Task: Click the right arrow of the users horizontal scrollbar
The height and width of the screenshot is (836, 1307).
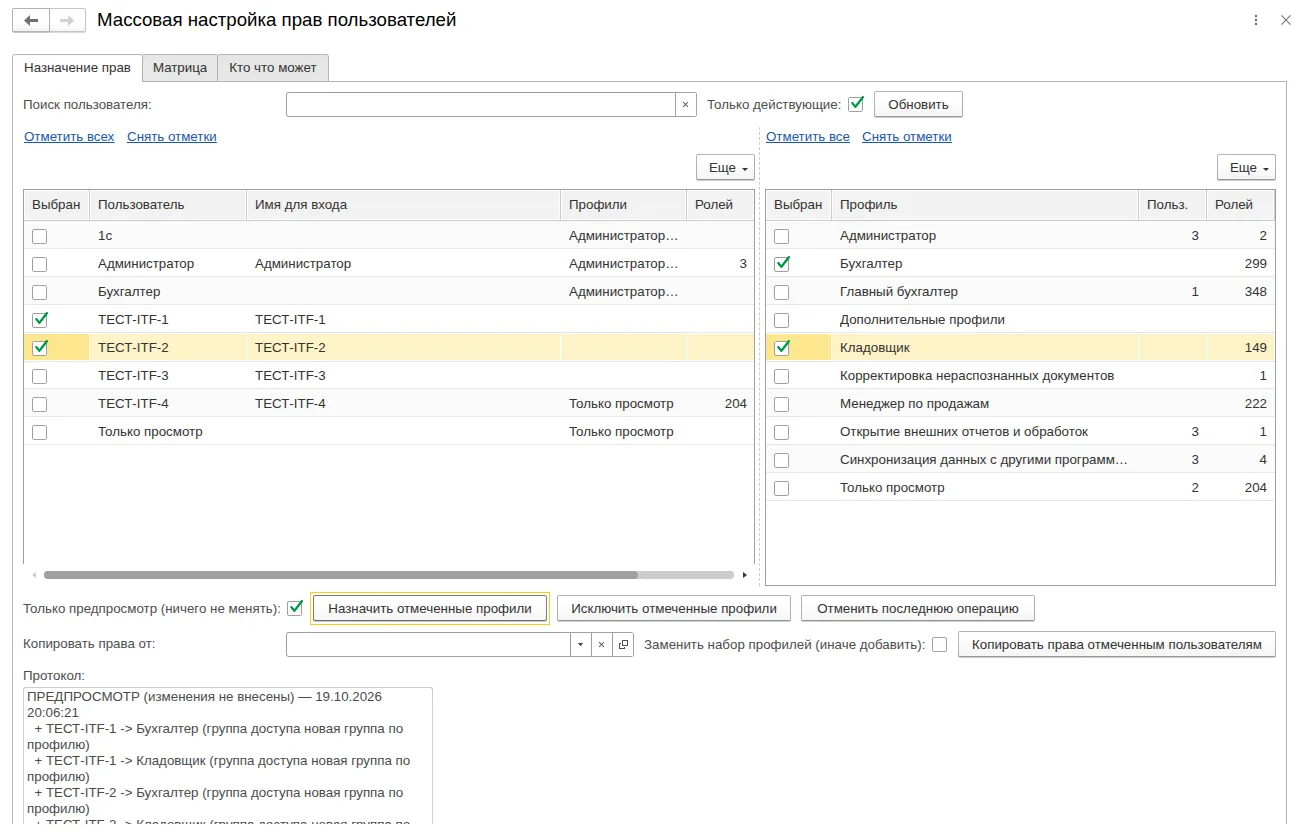Action: click(x=744, y=575)
